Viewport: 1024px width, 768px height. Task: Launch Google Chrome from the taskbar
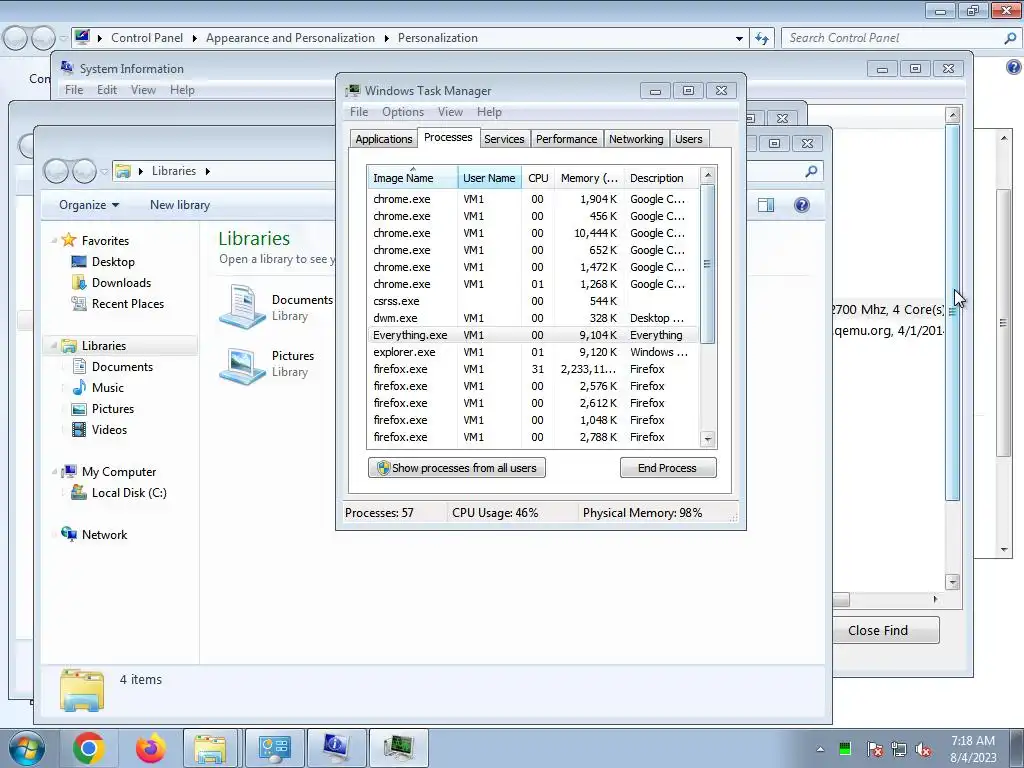click(x=89, y=748)
